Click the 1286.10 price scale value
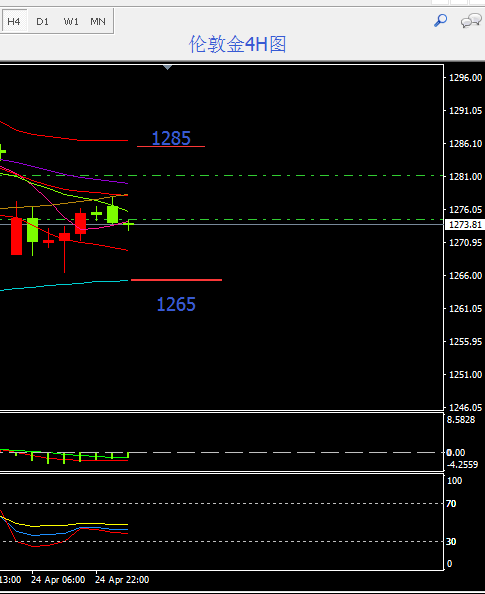 465,144
